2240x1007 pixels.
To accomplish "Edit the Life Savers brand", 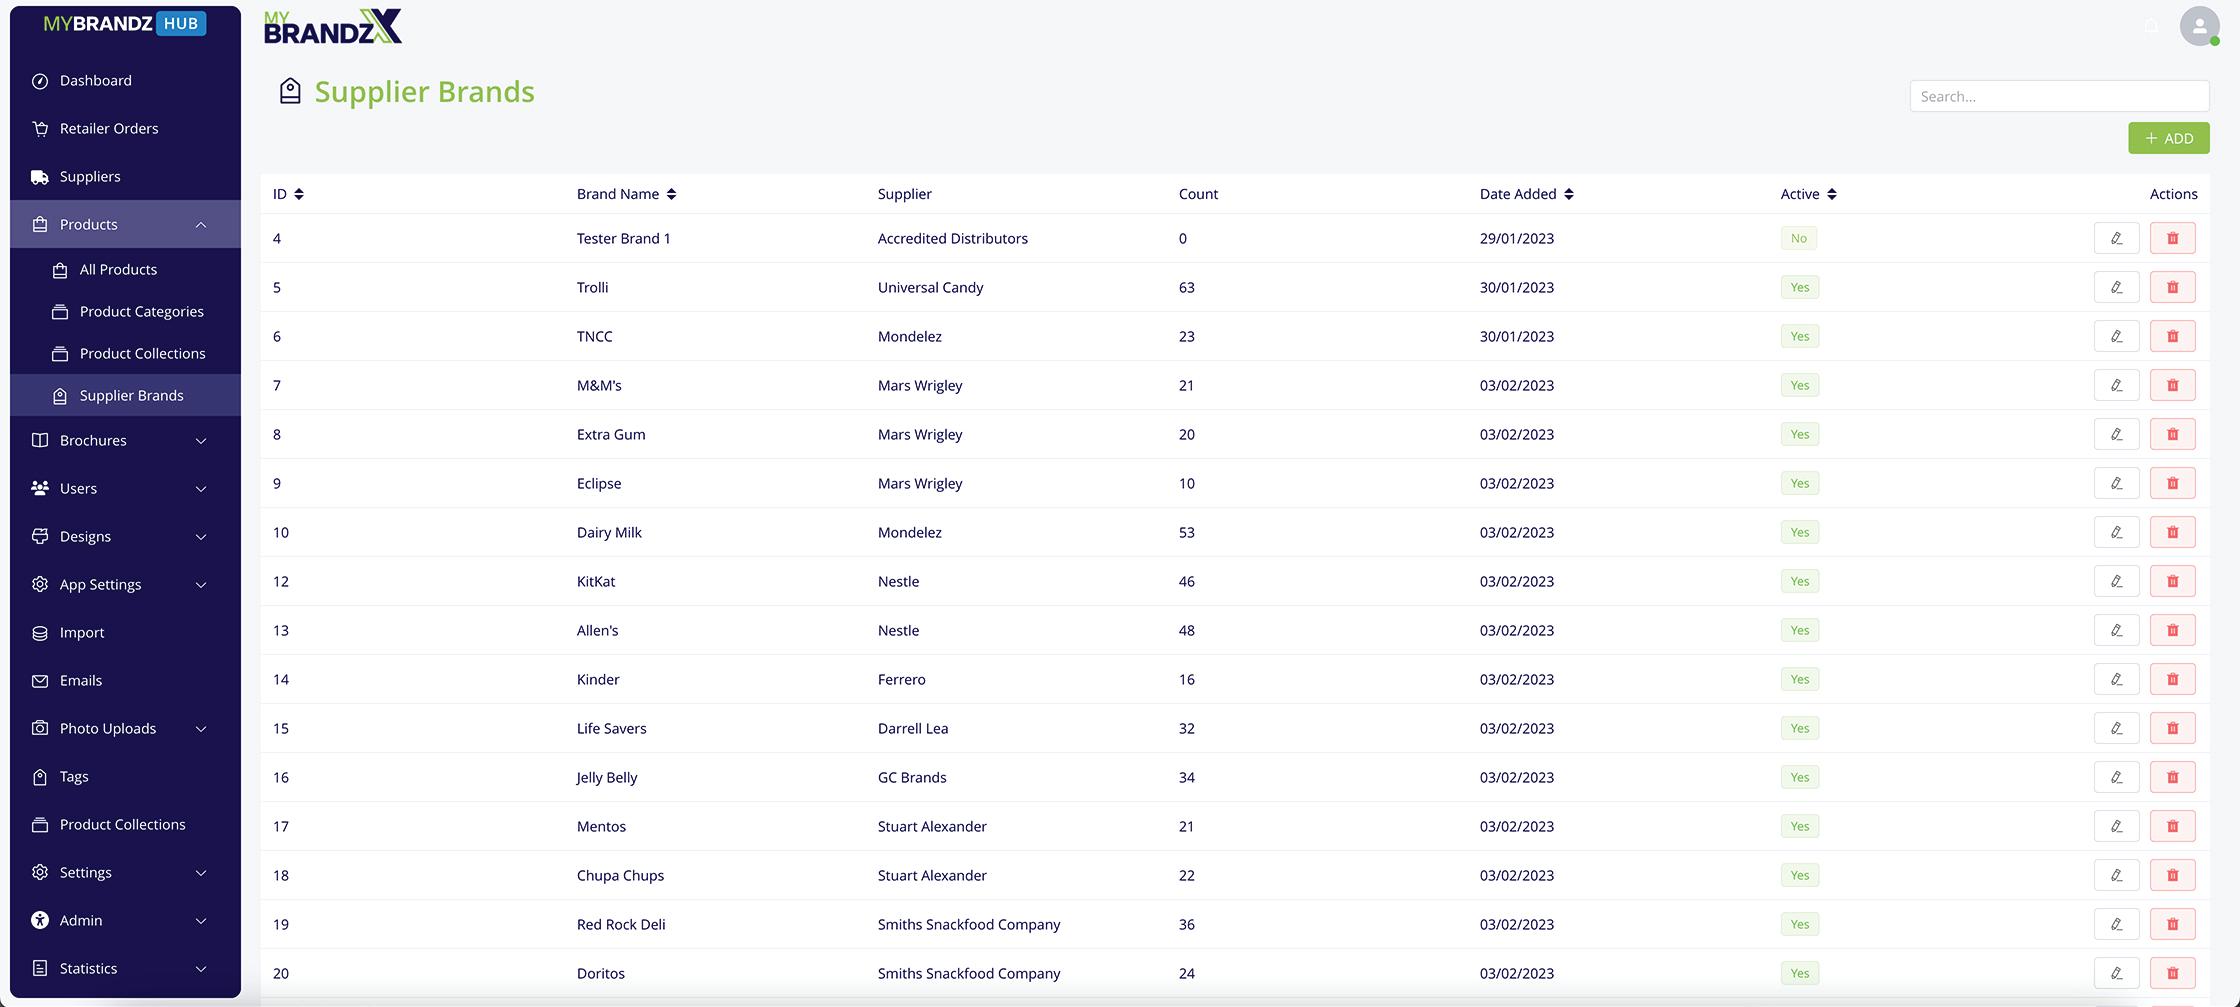I will [2116, 728].
